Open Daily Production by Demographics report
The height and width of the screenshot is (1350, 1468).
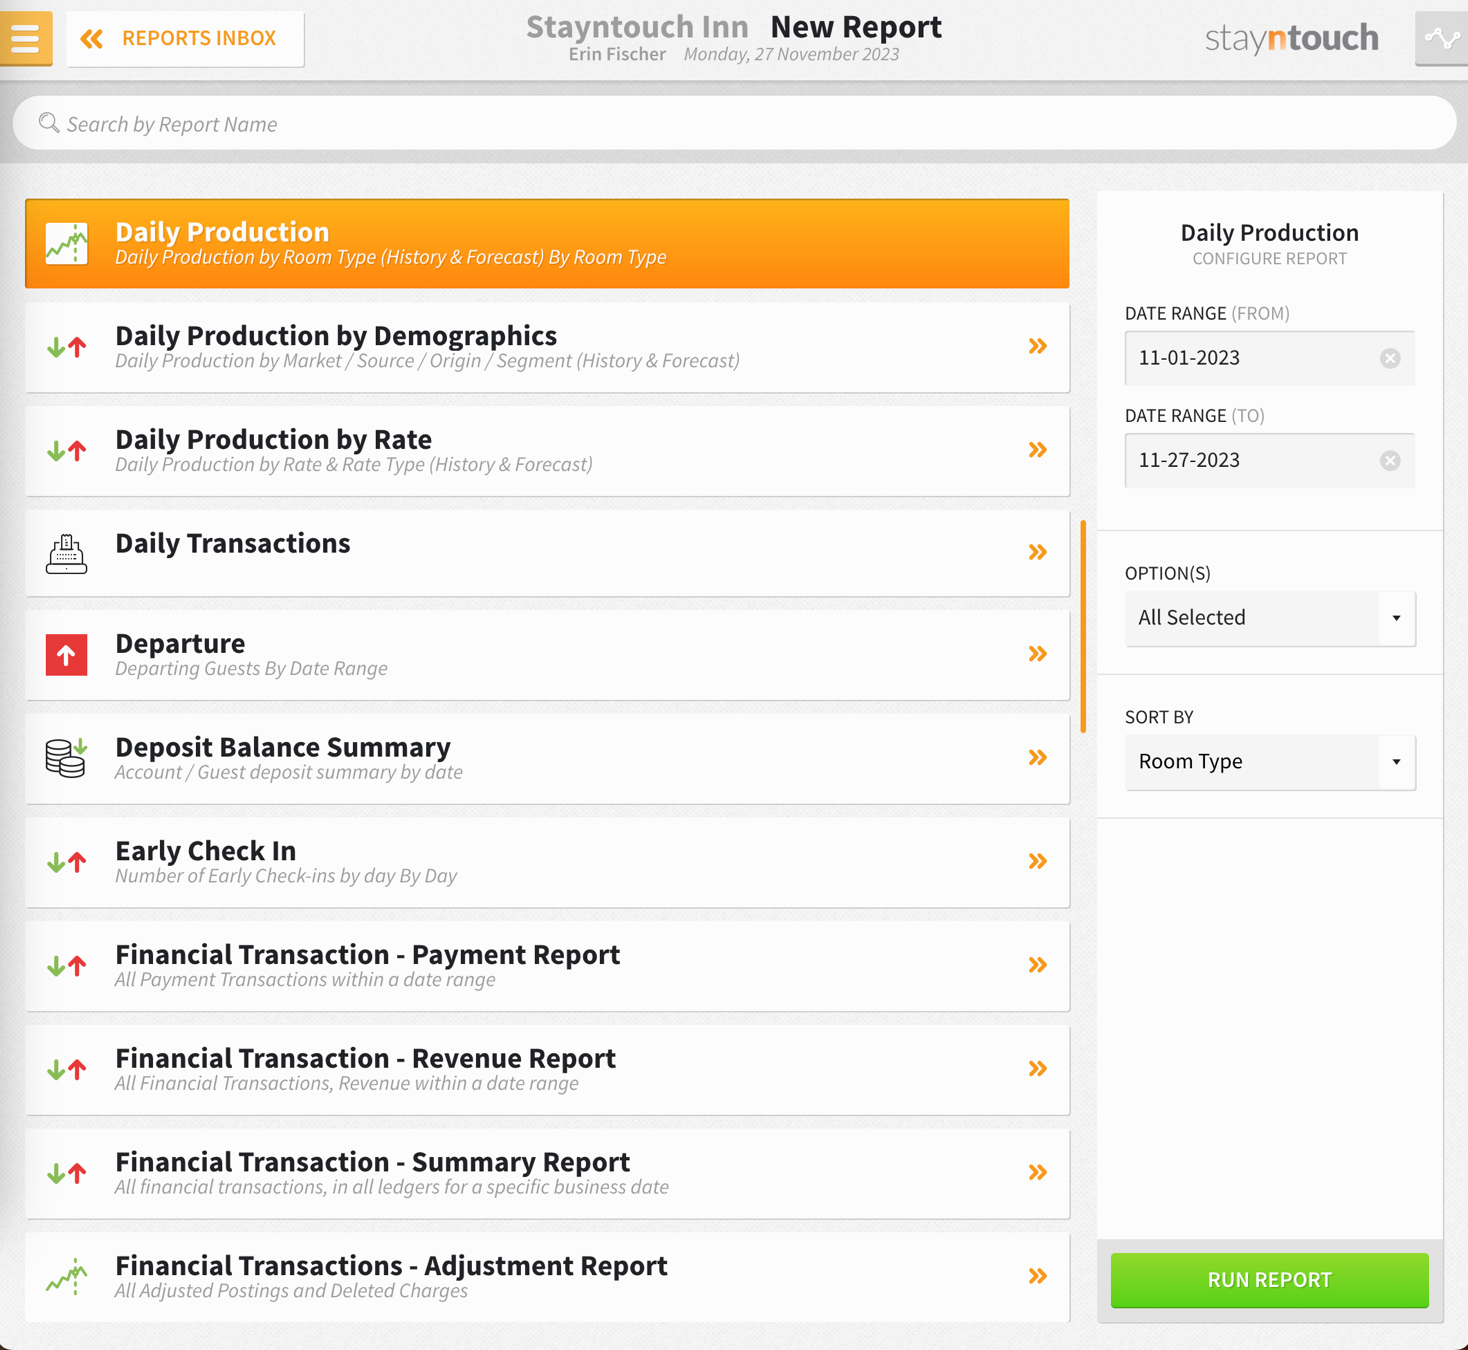tap(547, 347)
